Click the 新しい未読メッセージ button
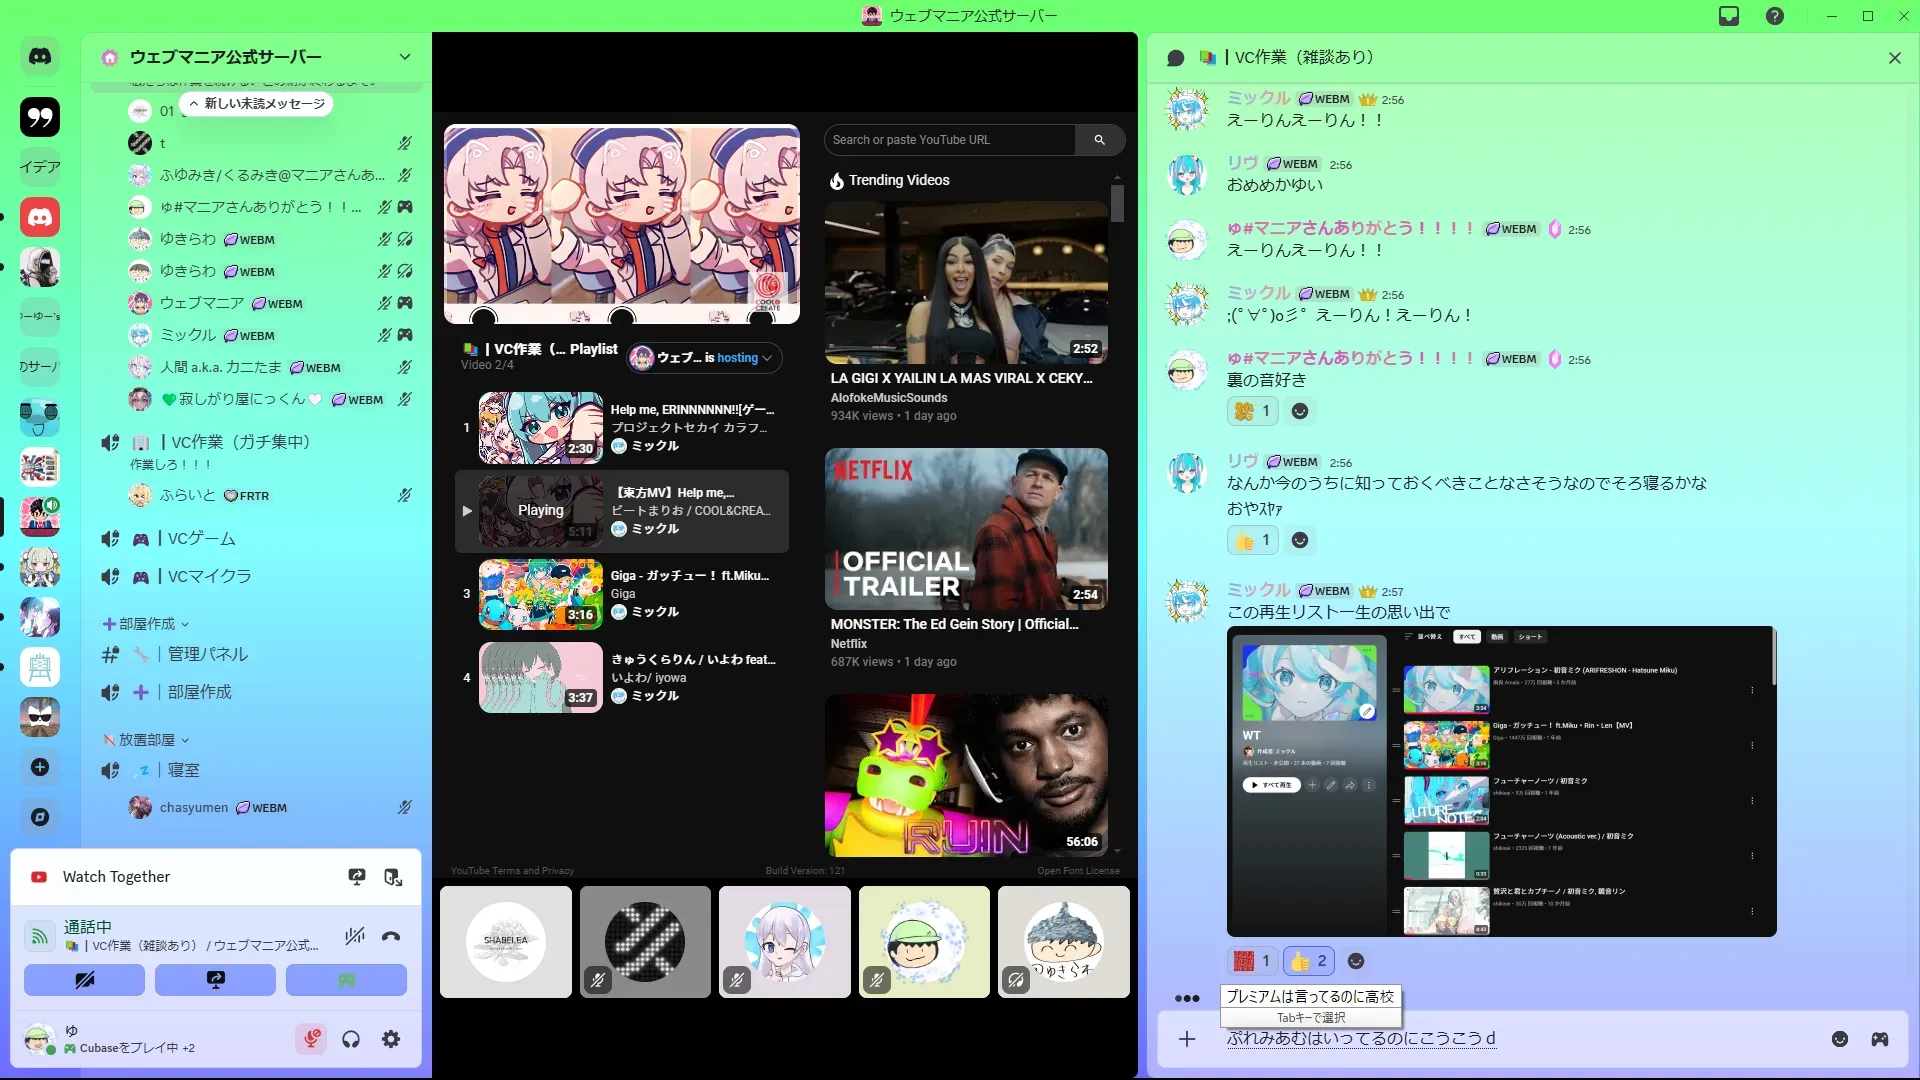 tap(257, 104)
